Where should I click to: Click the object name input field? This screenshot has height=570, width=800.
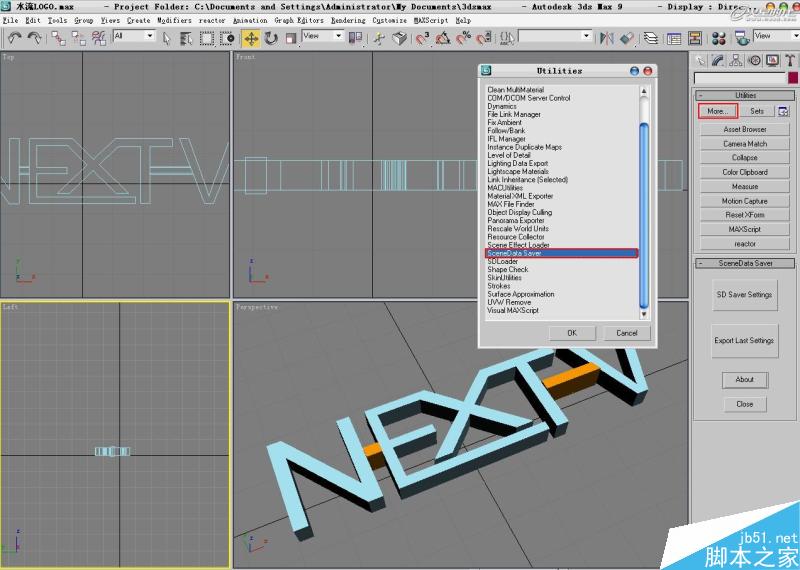tap(740, 78)
